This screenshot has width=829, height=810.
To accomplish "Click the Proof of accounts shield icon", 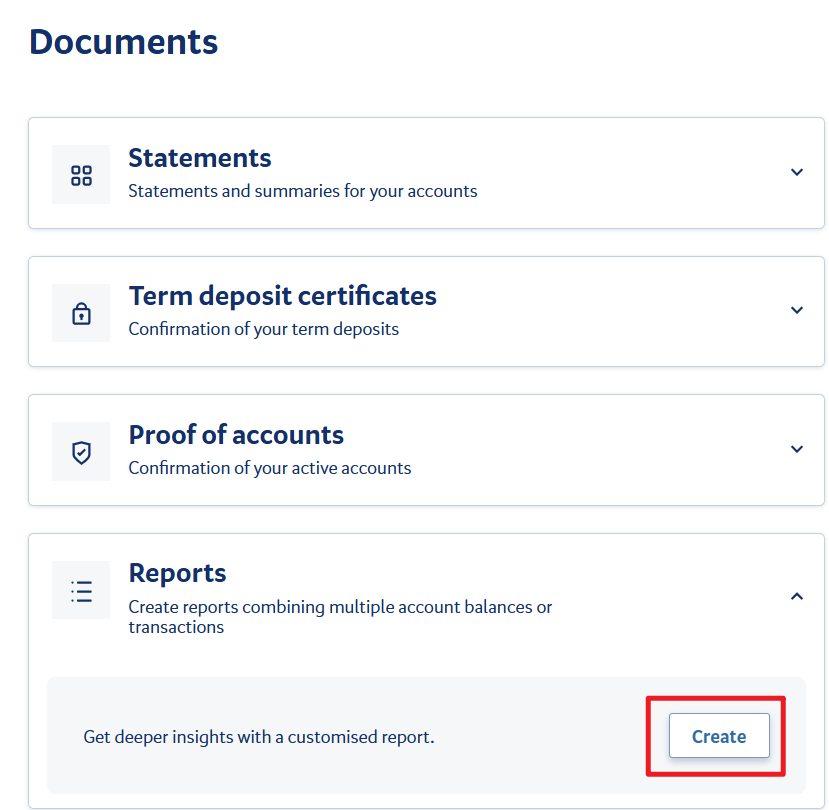I will 81,452.
